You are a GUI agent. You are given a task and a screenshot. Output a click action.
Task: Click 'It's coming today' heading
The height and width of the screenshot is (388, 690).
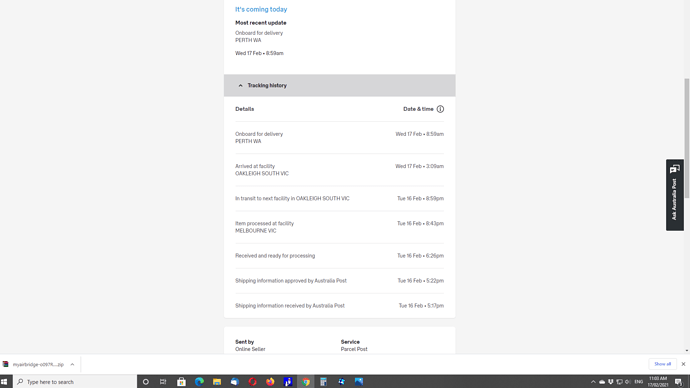pos(261,9)
